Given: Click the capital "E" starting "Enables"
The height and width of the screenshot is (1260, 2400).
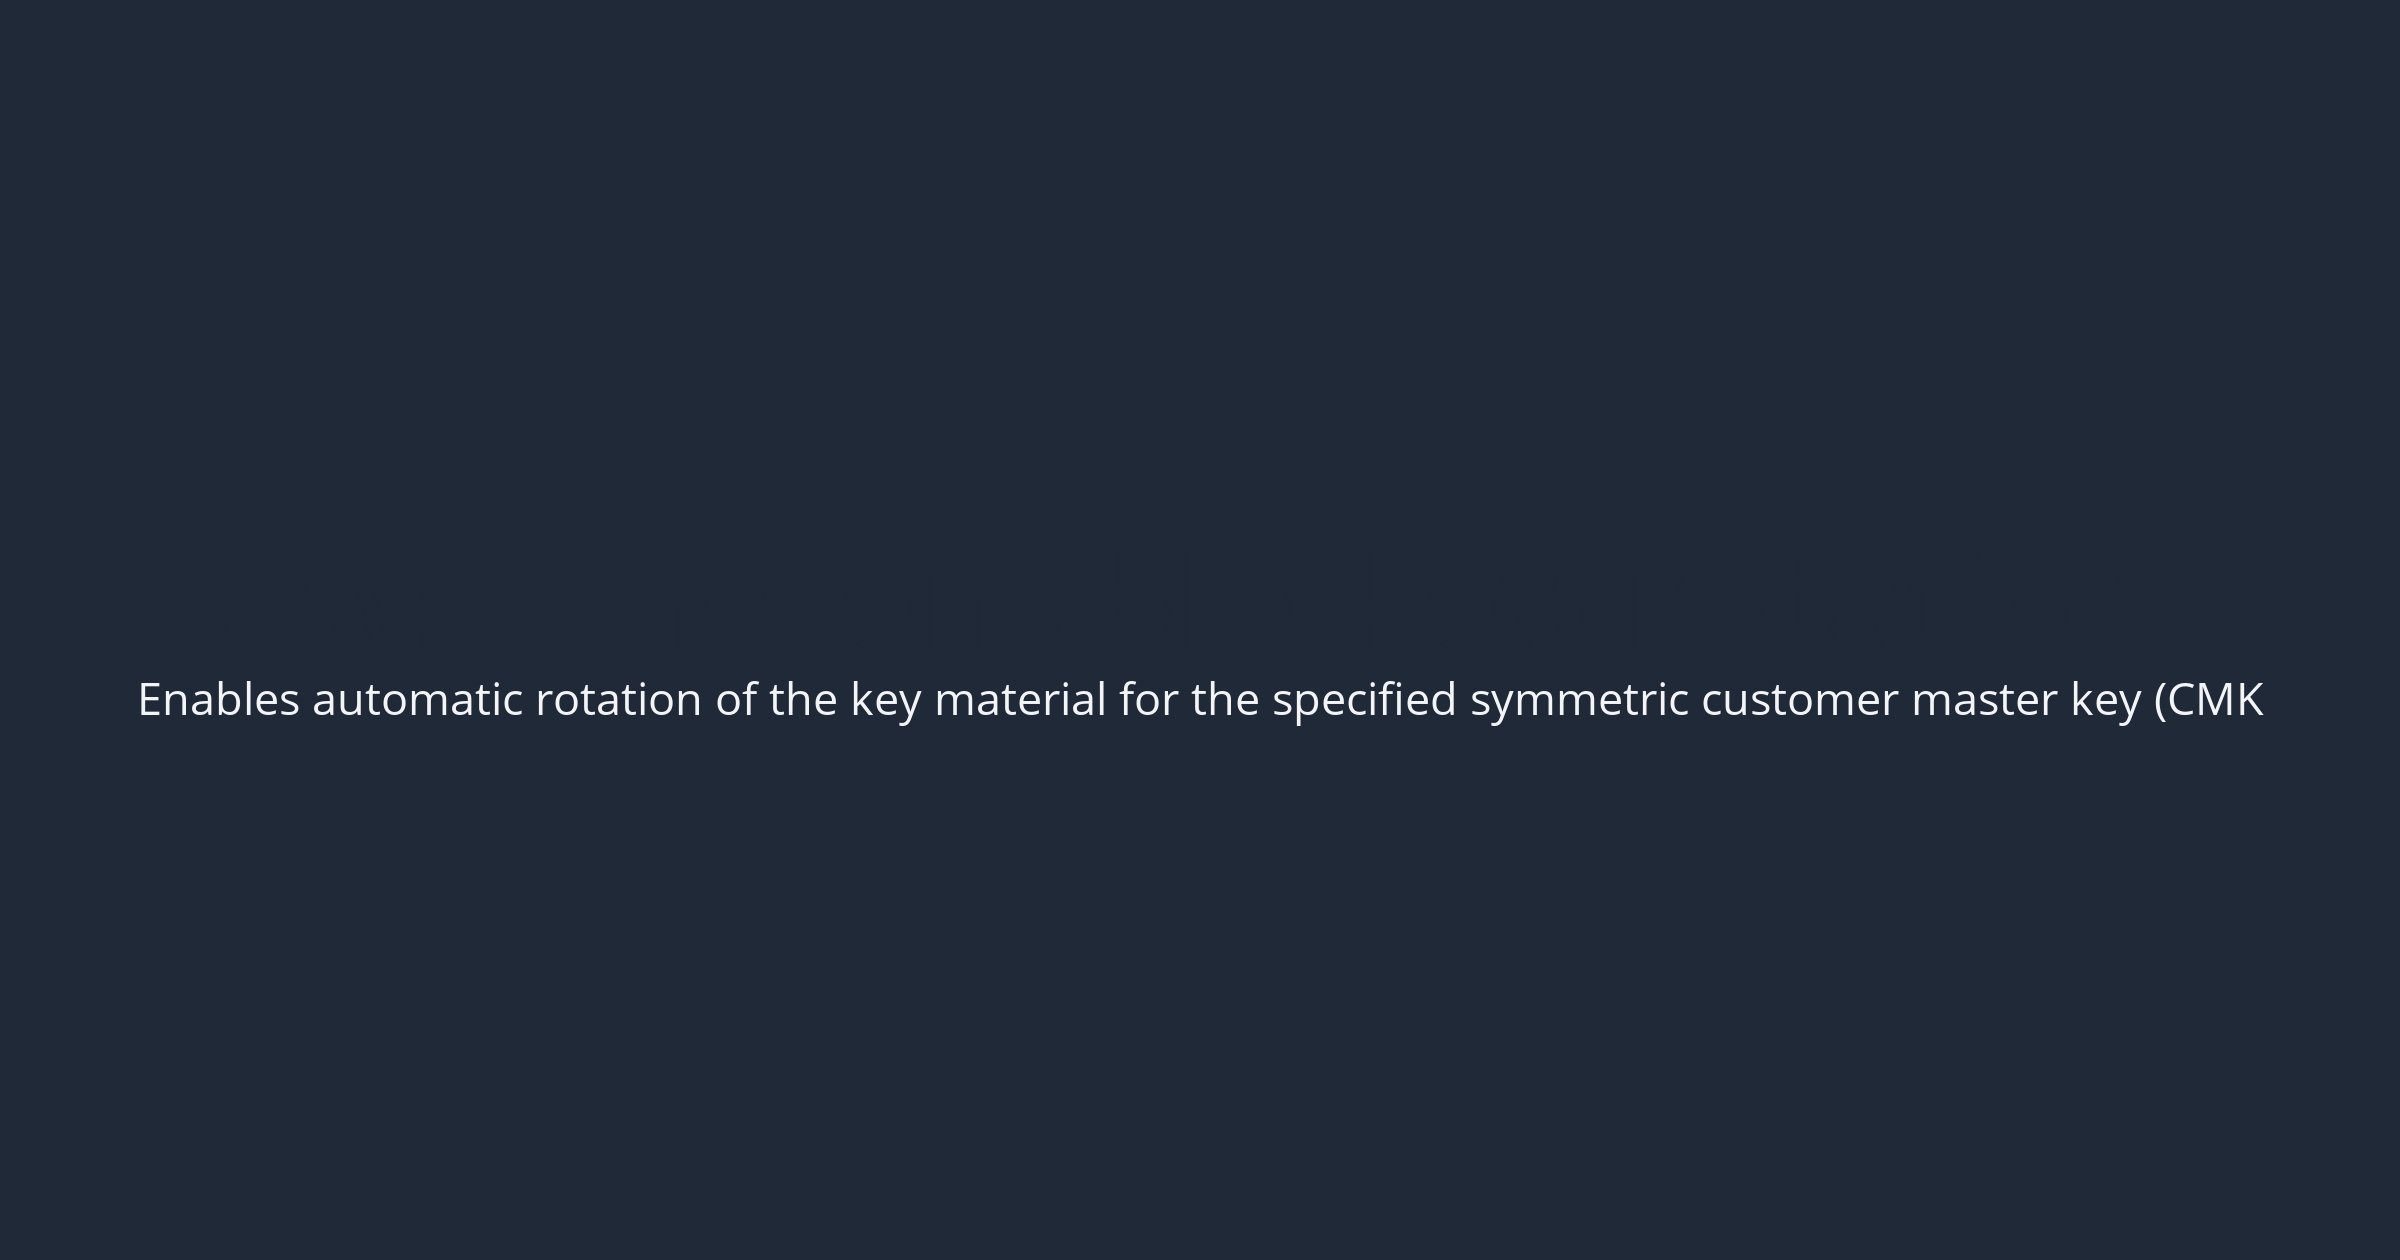Looking at the screenshot, I should click(x=147, y=700).
